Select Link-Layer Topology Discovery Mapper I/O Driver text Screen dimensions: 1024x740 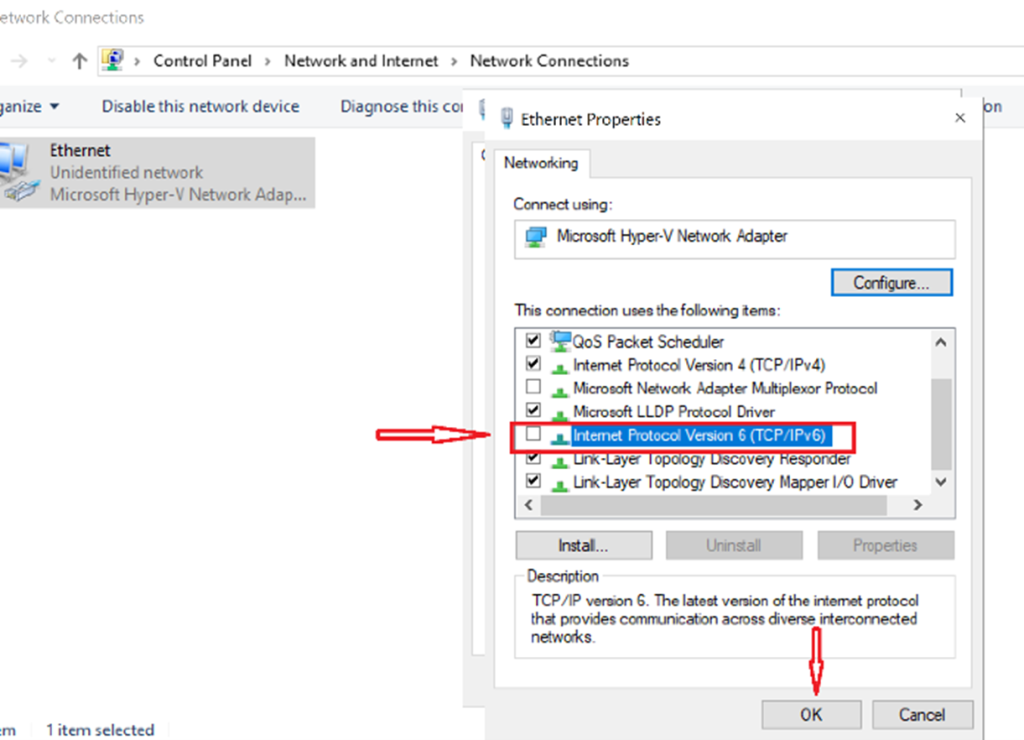click(735, 483)
